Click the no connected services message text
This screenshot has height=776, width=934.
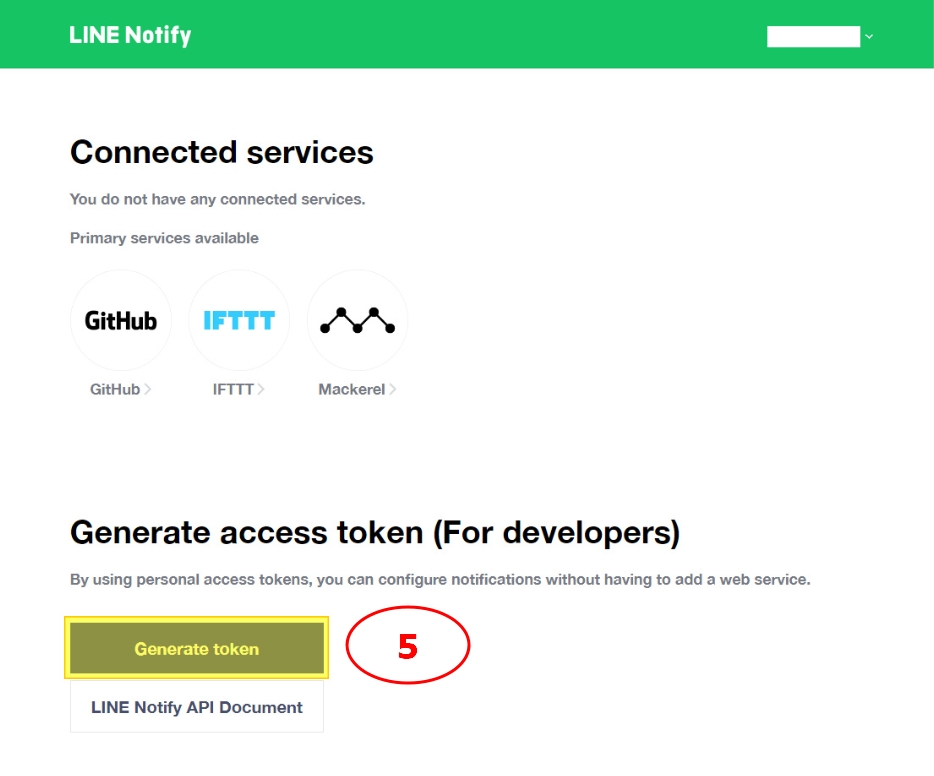pyautogui.click(x=217, y=199)
